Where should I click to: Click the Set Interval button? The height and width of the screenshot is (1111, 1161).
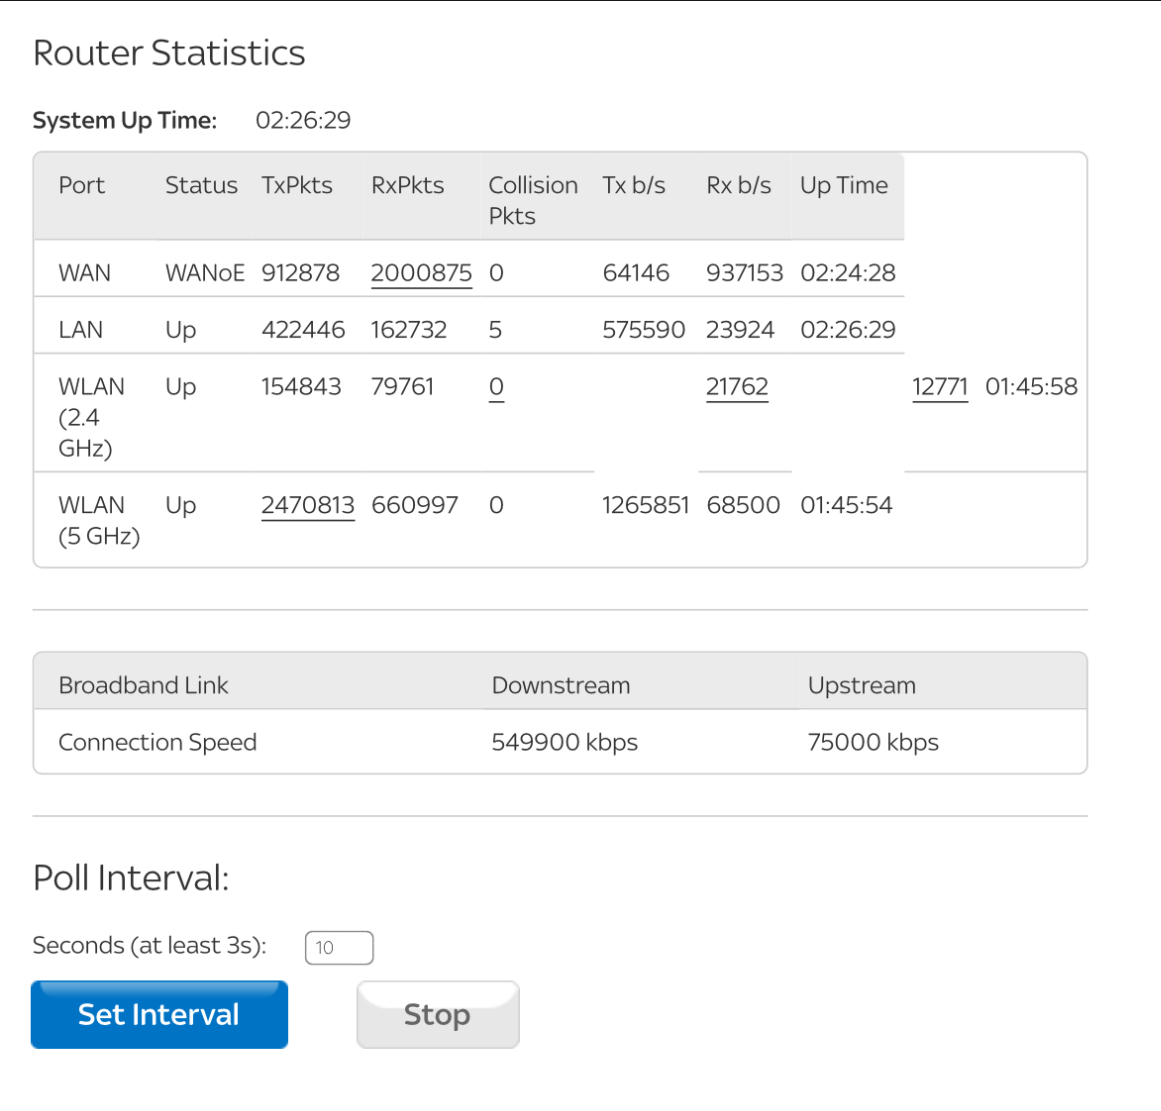(x=159, y=1014)
